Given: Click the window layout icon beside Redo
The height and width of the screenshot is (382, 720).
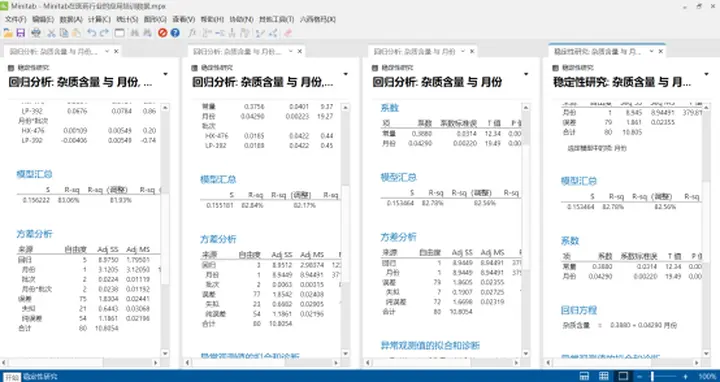Looking at the screenshot, I should click(119, 33).
